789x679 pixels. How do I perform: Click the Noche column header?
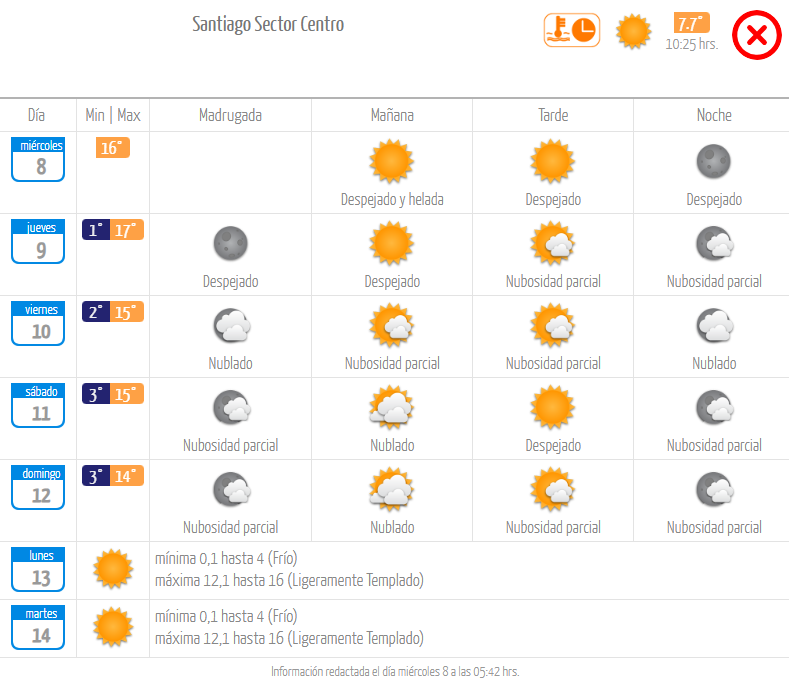[714, 115]
